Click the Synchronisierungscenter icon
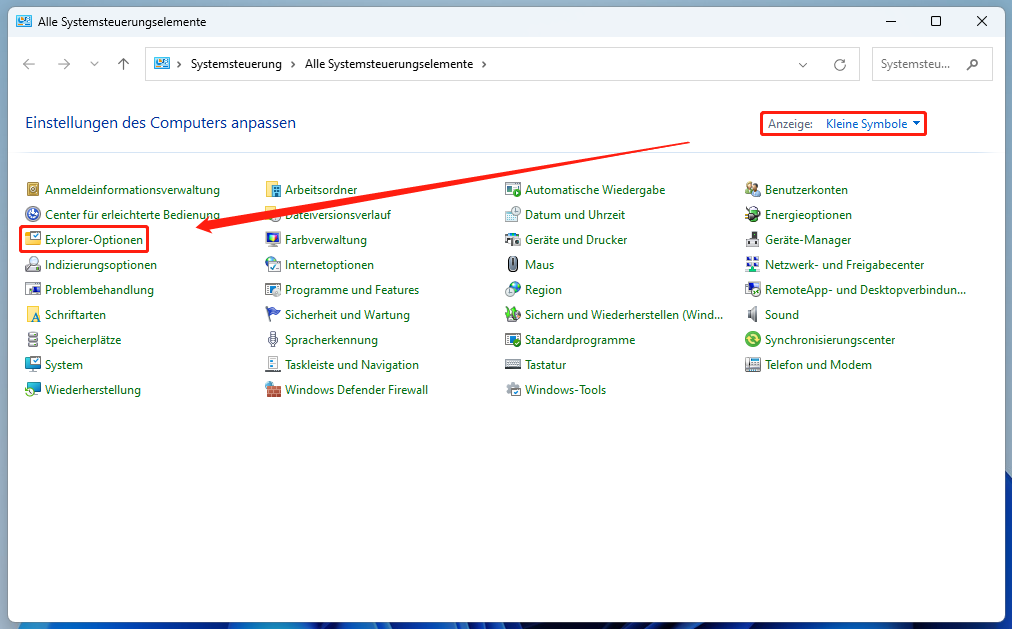This screenshot has height=629, width=1012. click(x=753, y=340)
